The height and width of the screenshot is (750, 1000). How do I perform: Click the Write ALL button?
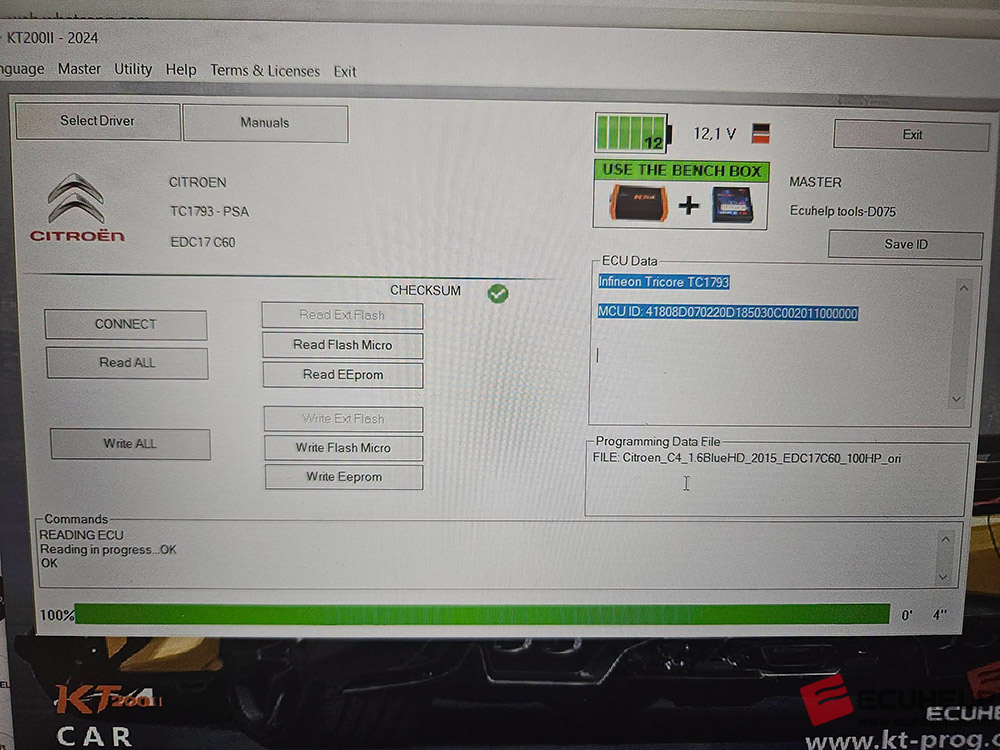click(130, 443)
